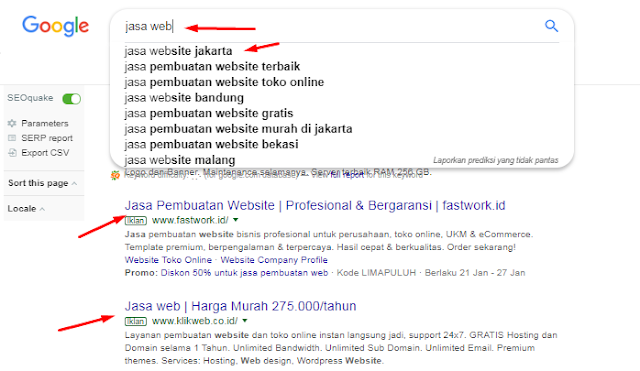Click the www.klikweb.co.id/ URL text
Viewport: 640px width, 371px height.
coord(195,321)
